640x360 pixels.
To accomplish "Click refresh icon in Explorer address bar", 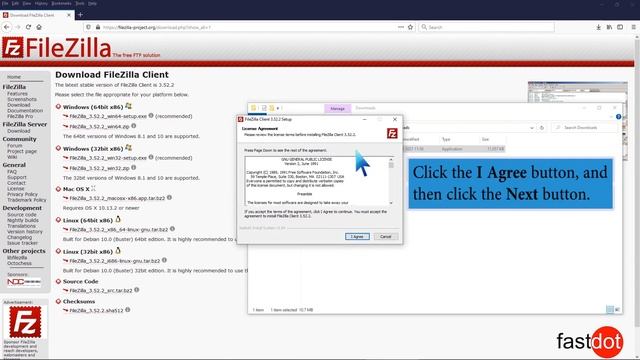I will coord(542,128).
